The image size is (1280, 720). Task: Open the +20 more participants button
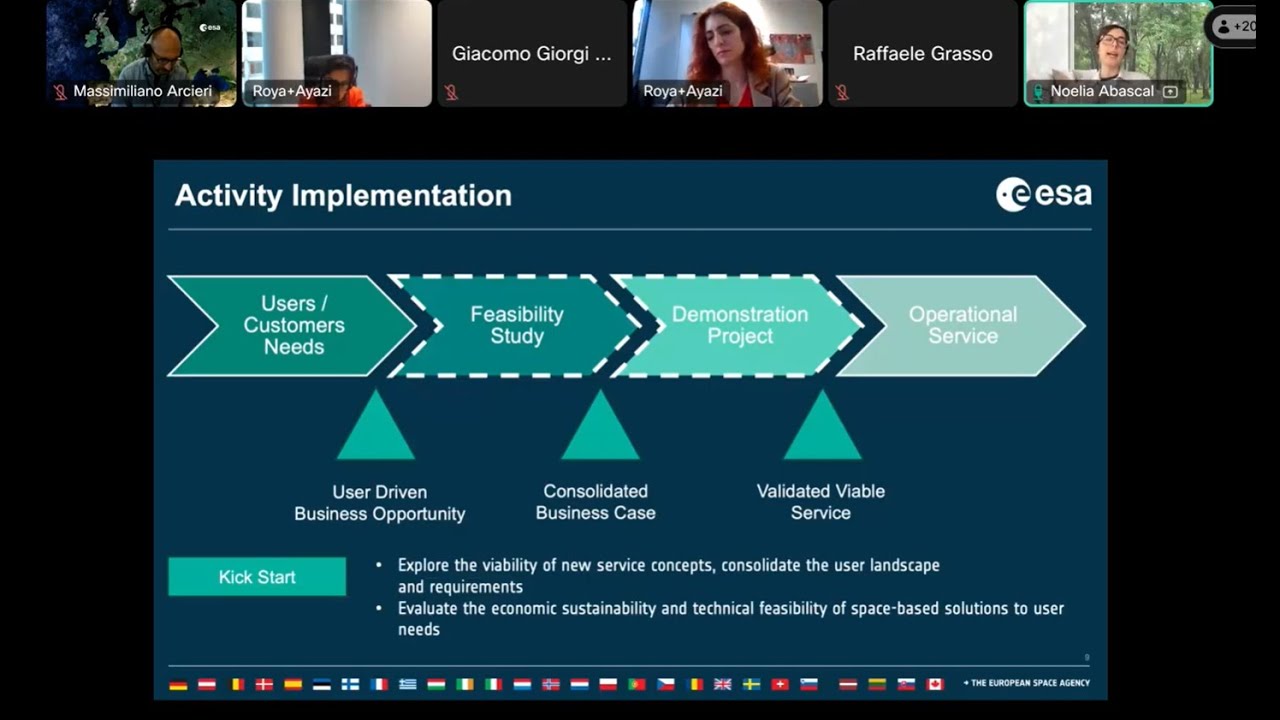pos(1234,27)
